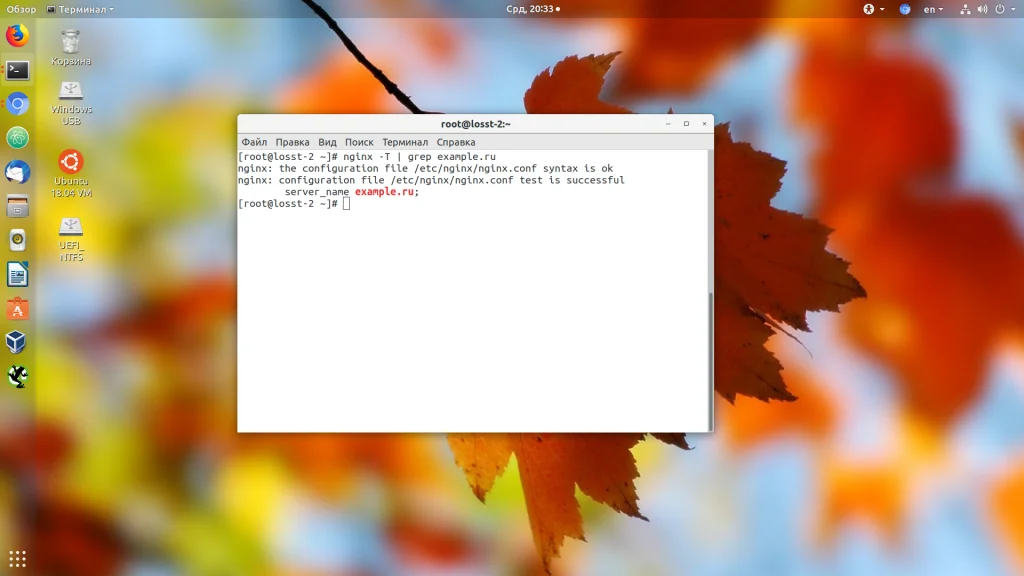1024x576 pixels.
Task: Open the Files manager dock icon
Action: [x=18, y=206]
